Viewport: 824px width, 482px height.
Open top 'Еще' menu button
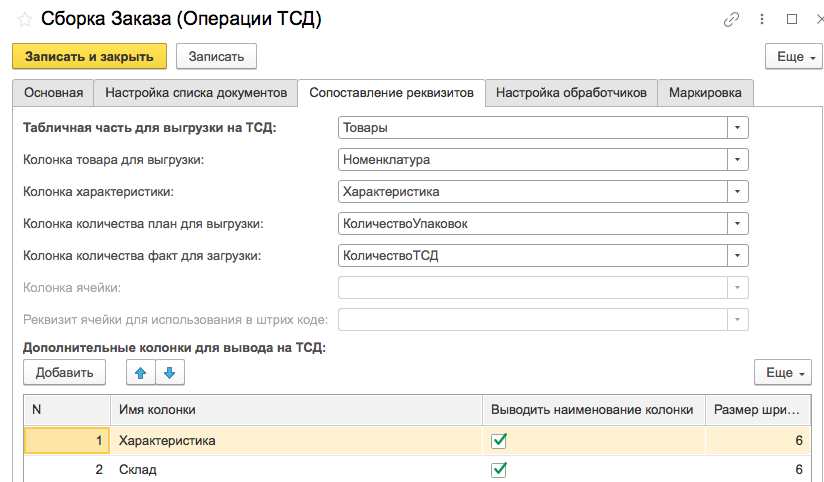793,56
